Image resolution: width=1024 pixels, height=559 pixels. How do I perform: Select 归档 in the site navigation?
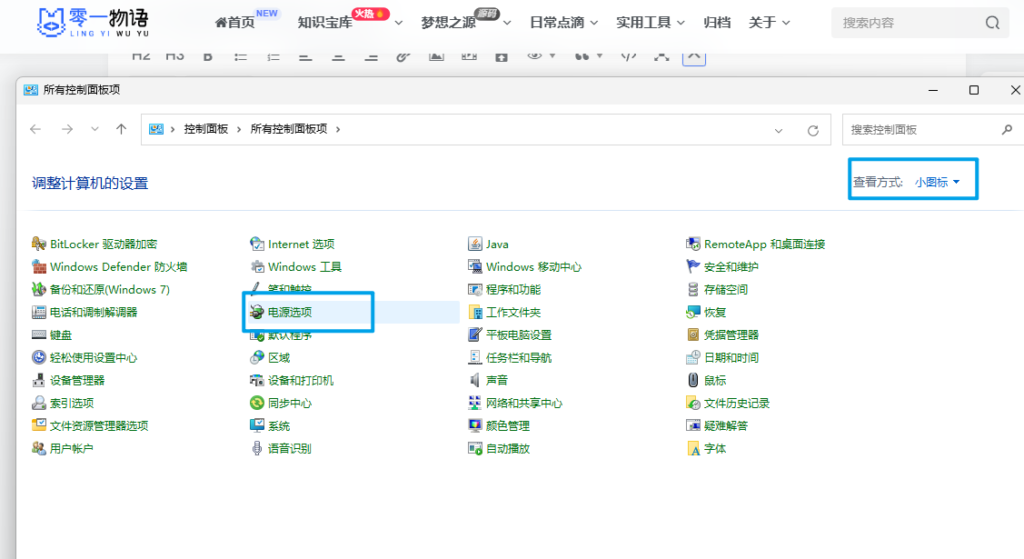pos(717,22)
